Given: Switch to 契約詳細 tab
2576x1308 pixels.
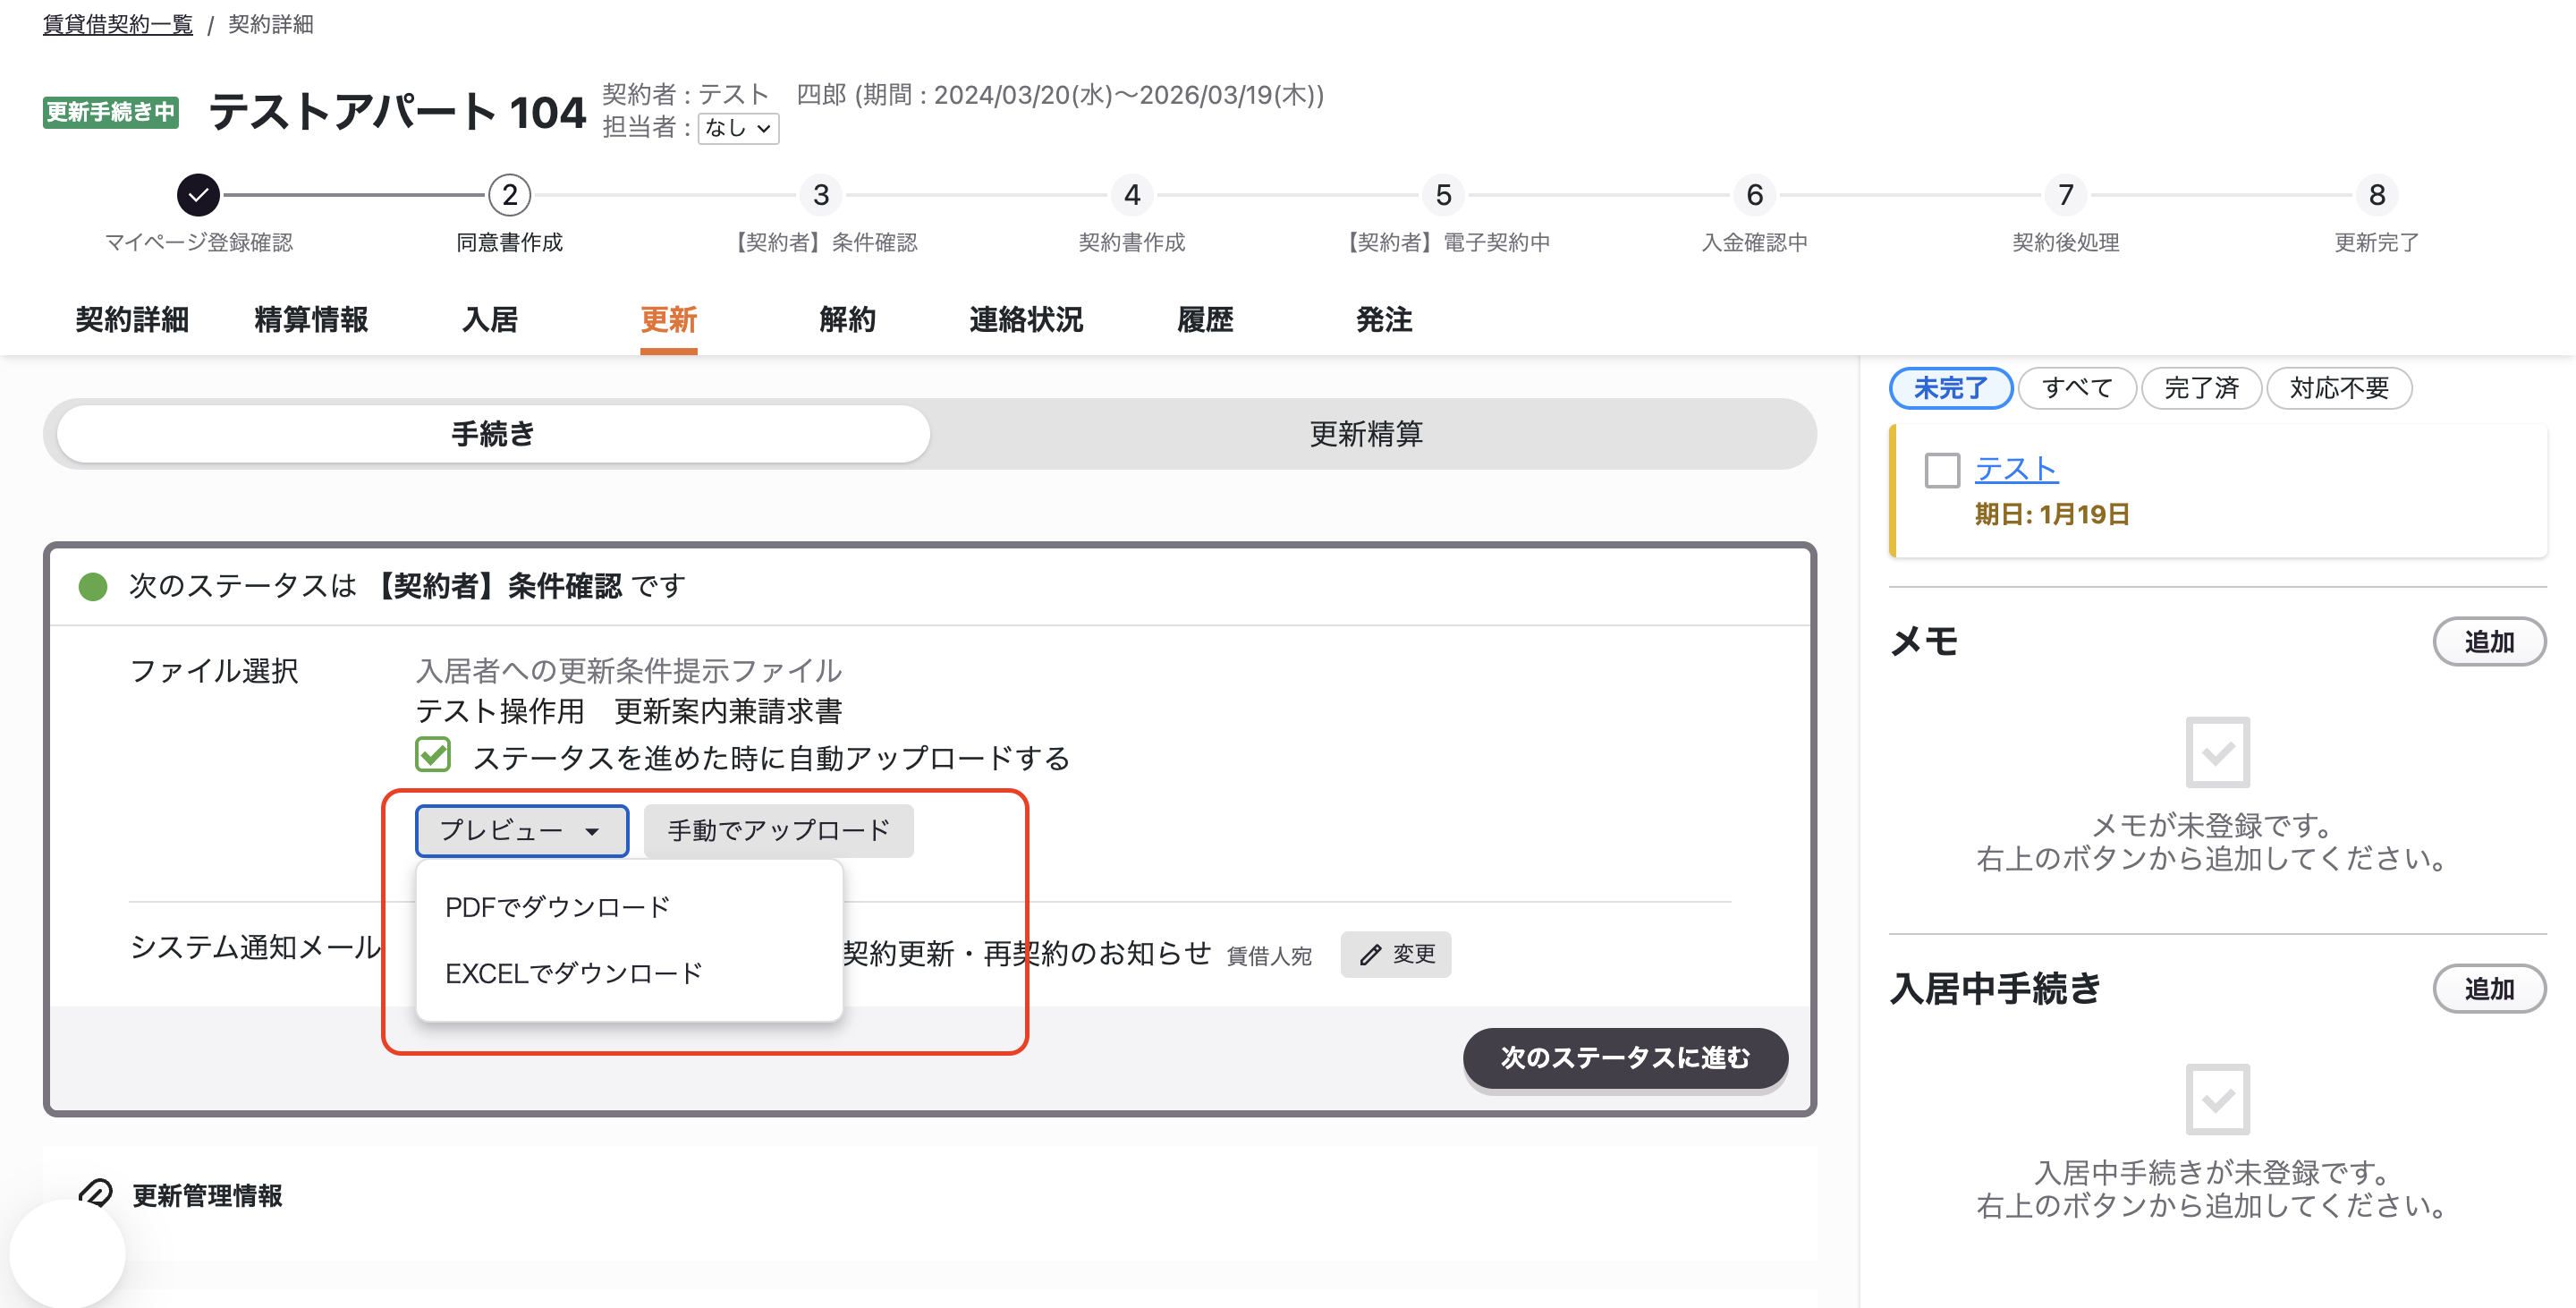Looking at the screenshot, I should (132, 320).
